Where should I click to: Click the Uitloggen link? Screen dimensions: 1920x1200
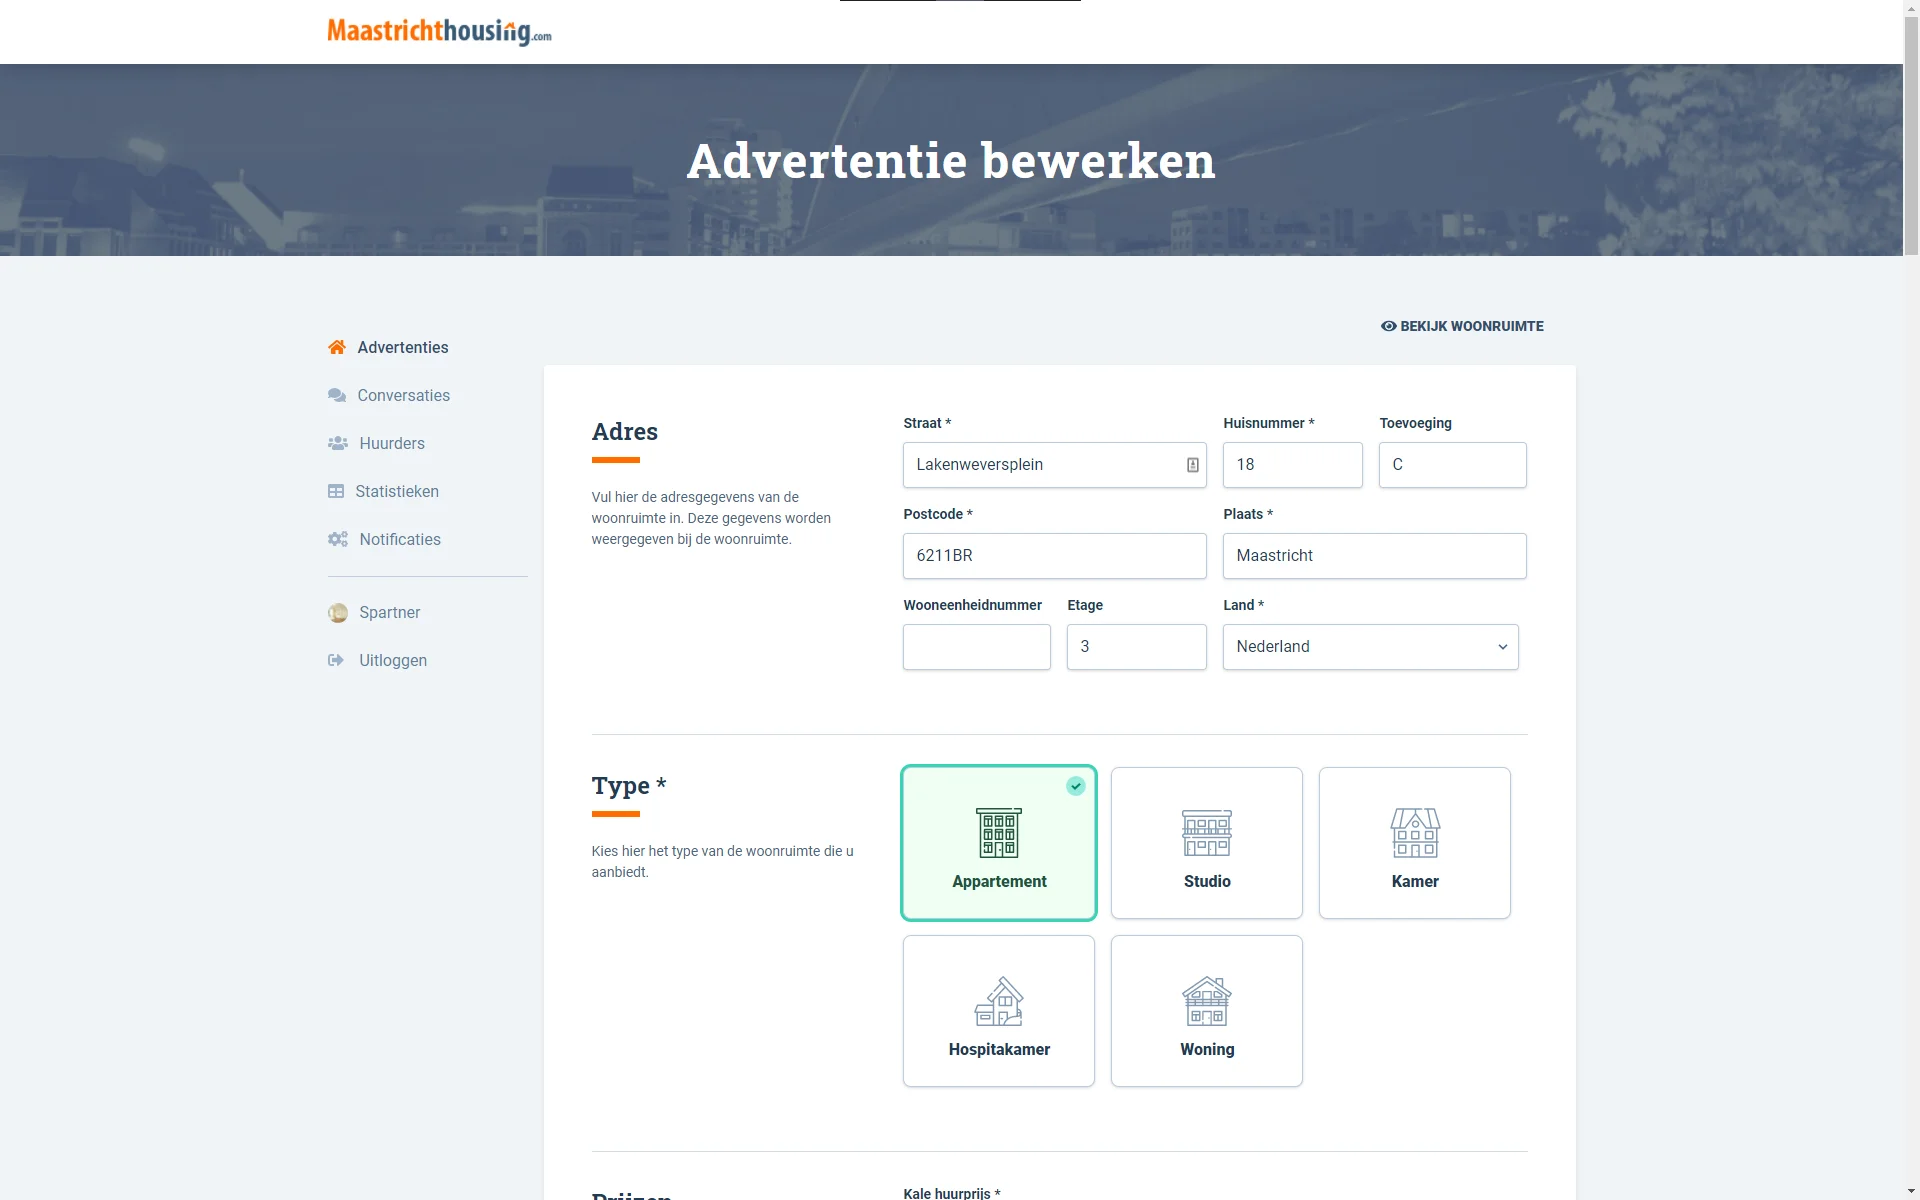[x=393, y=660]
